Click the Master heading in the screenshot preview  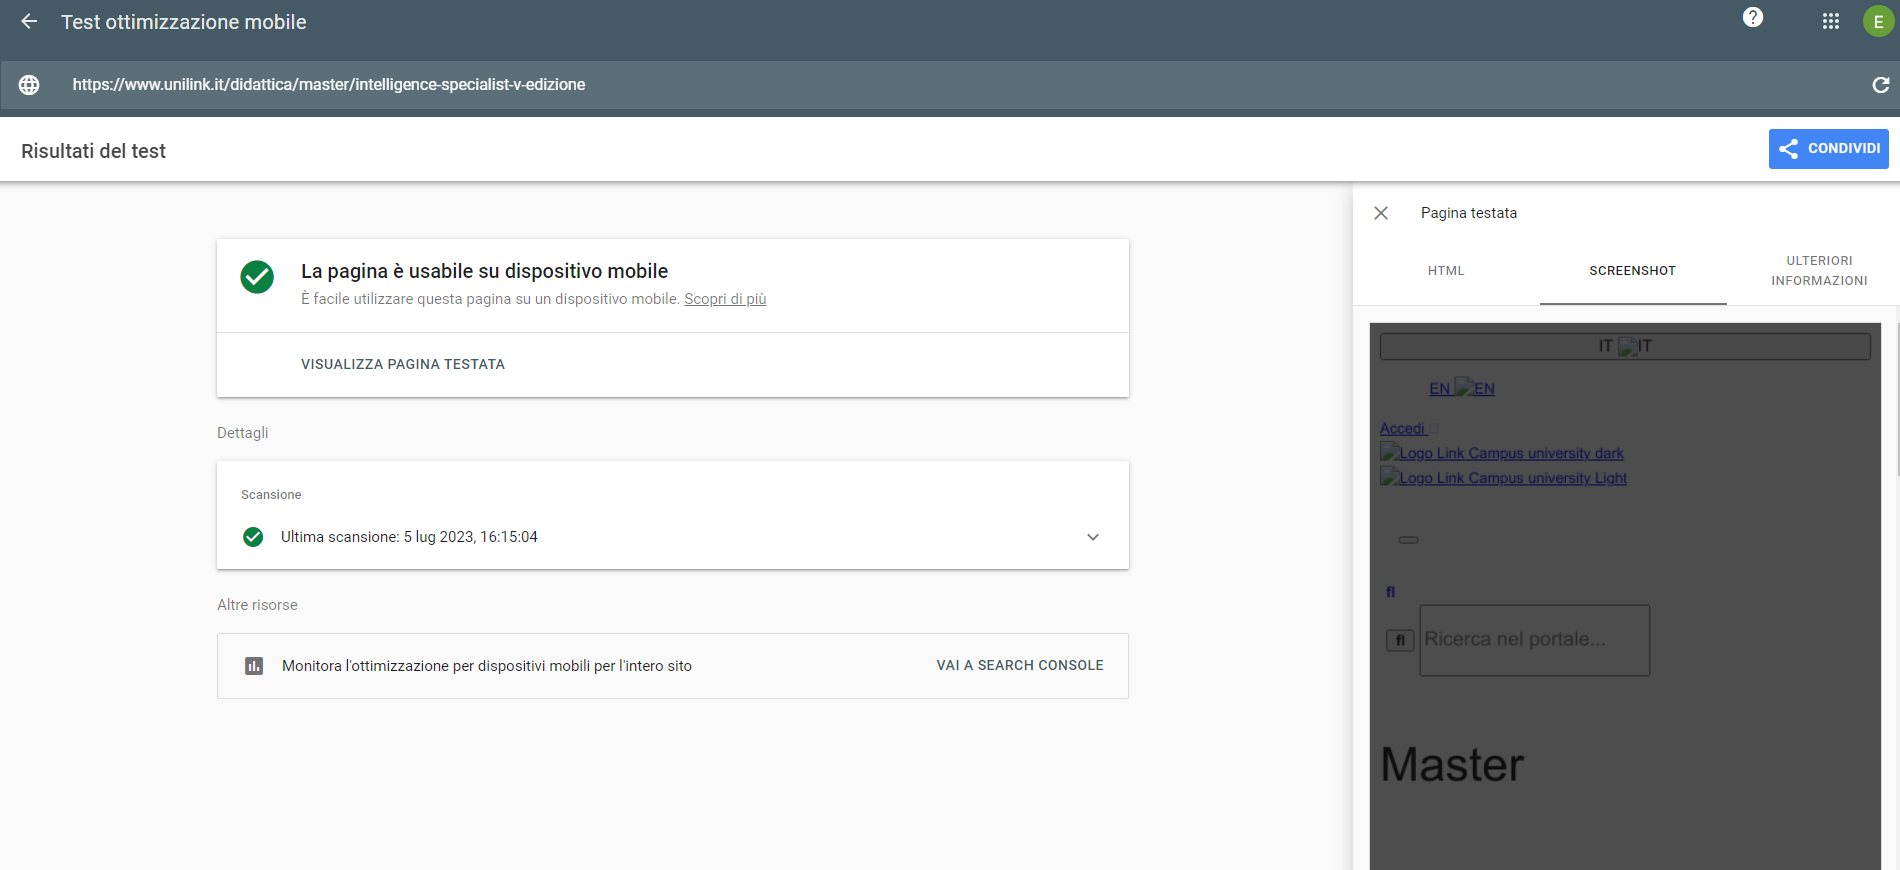click(1452, 765)
